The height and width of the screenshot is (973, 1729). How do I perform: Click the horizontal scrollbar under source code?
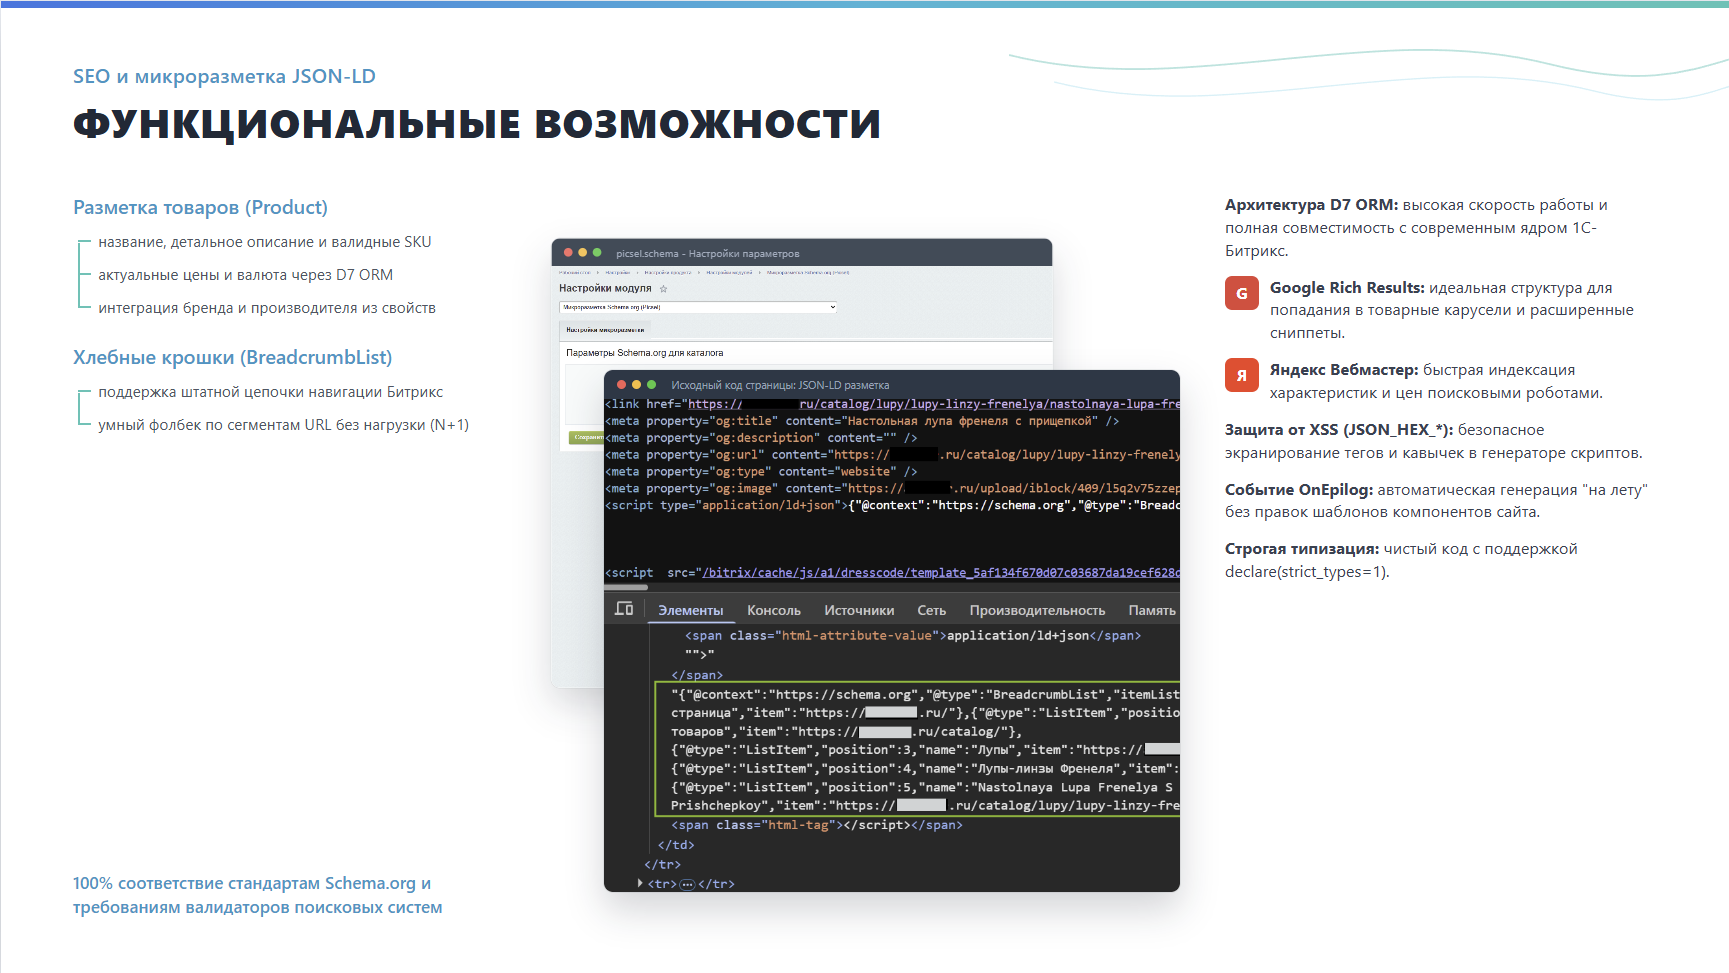coord(626,587)
